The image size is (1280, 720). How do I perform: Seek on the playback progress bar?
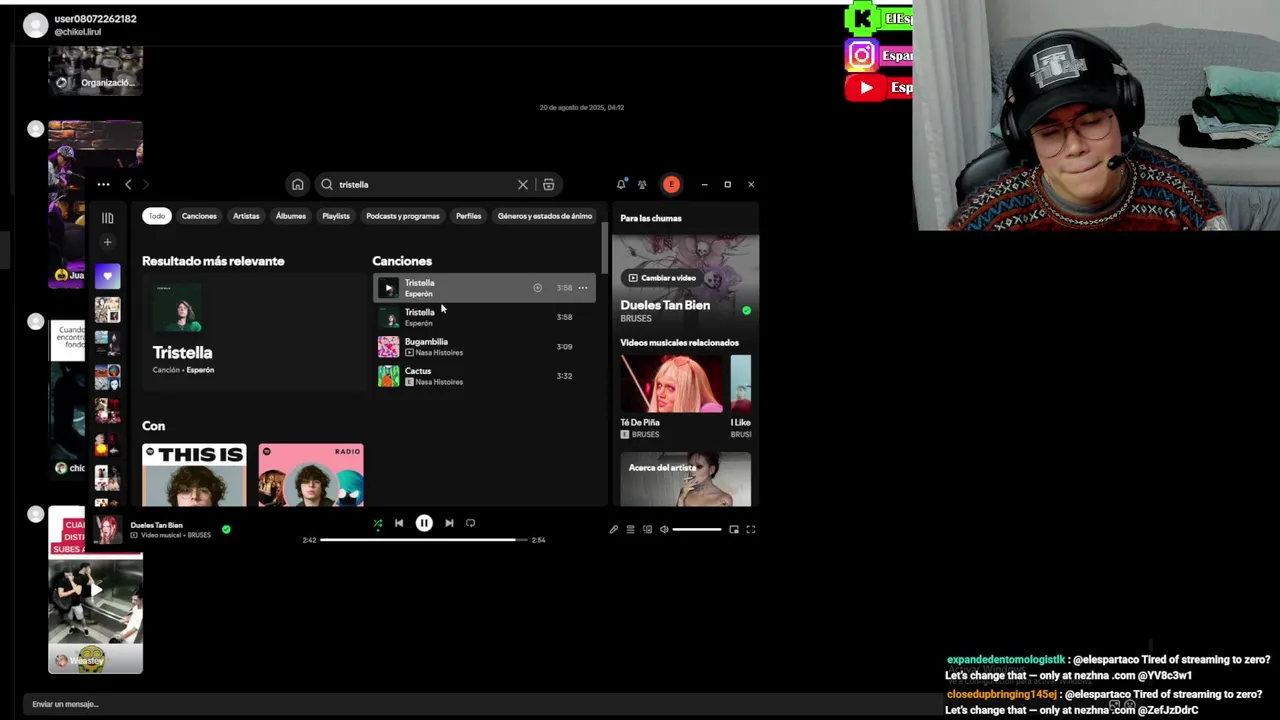(x=424, y=540)
